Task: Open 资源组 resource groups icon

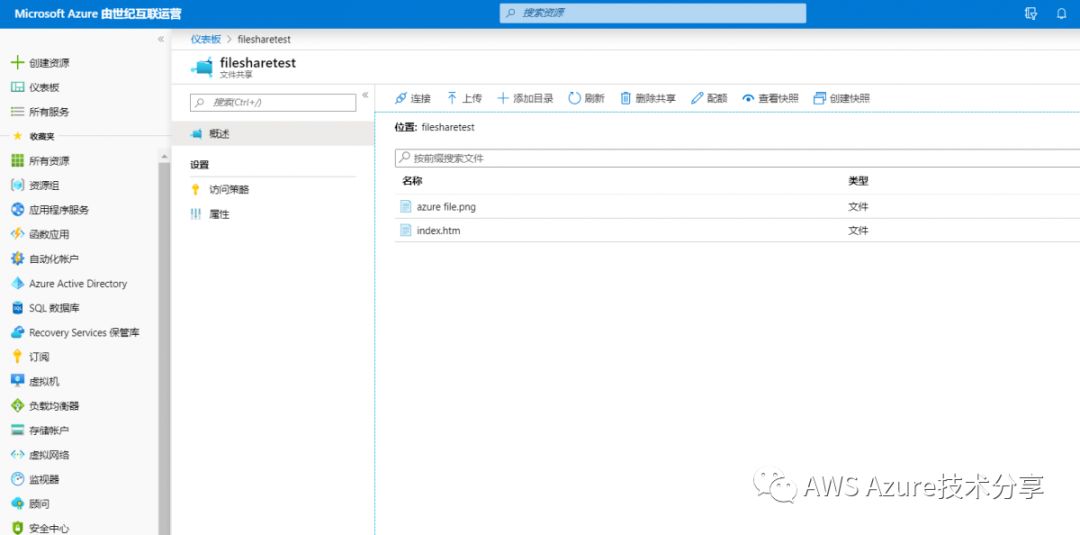Action: point(17,185)
